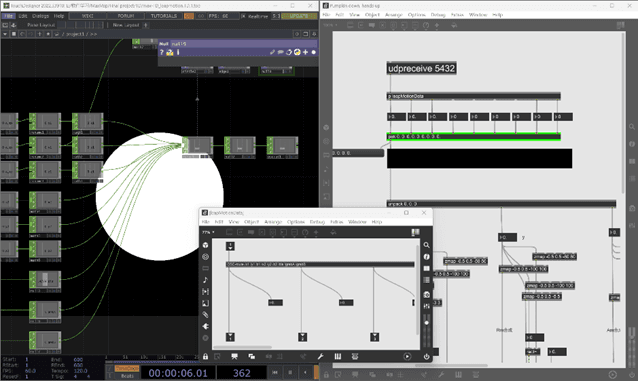Screen dimensions: 638x381
Task: Open the Debug menu in the leapMotionData window
Action: tap(317, 222)
